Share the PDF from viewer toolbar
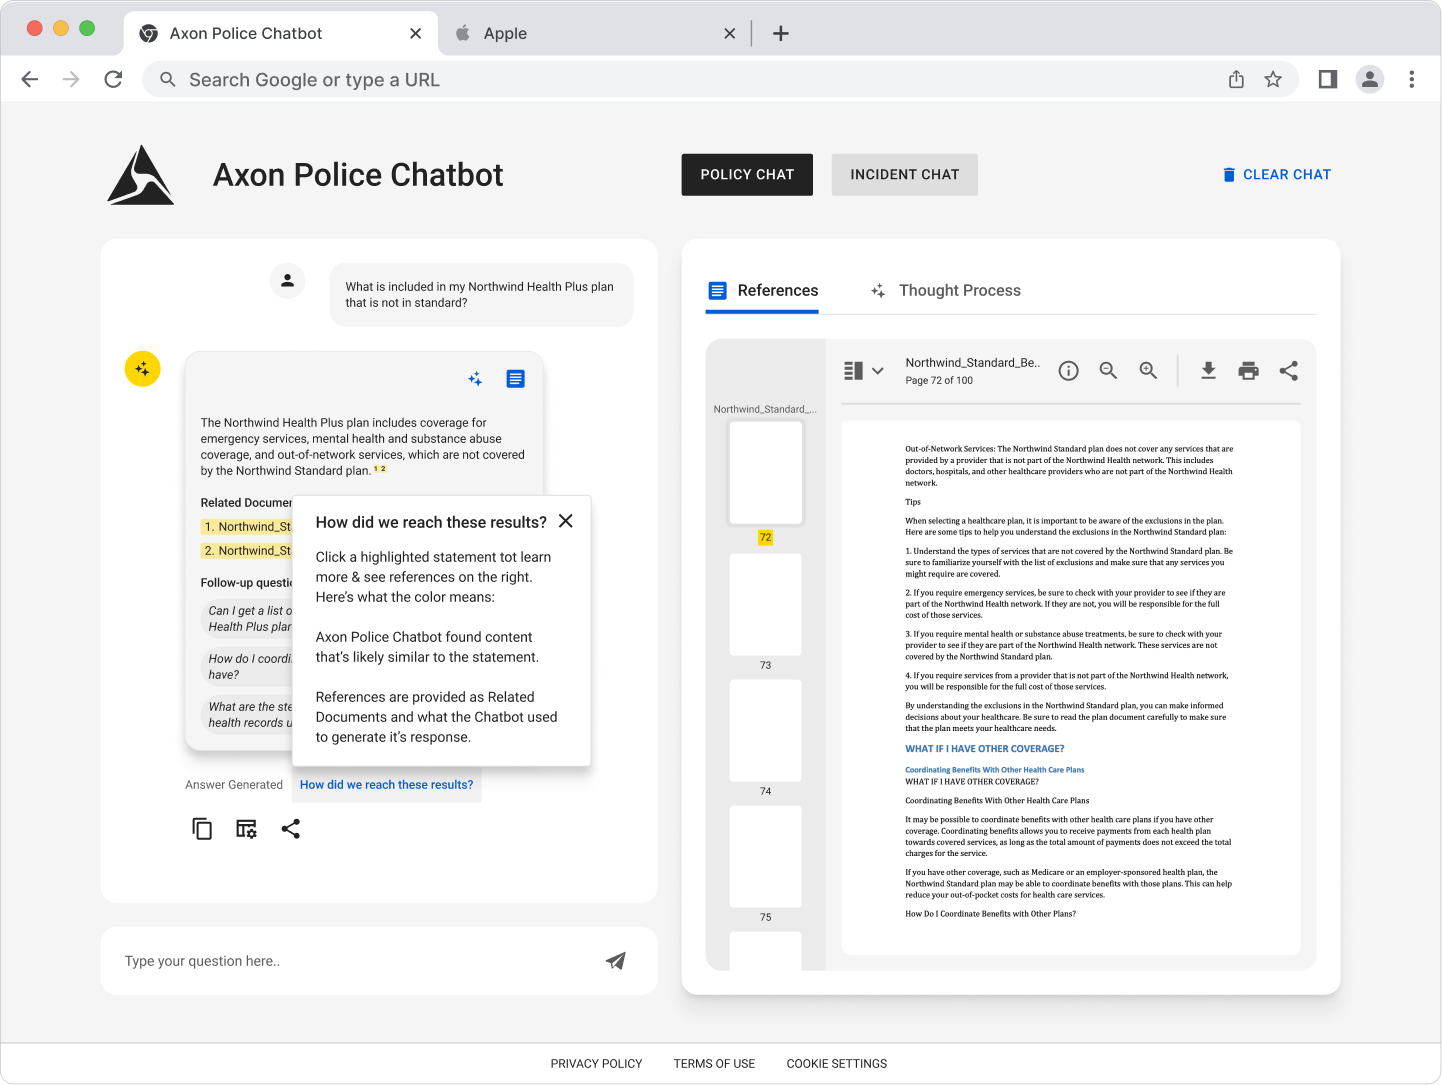The width and height of the screenshot is (1442, 1085). coord(1288,371)
